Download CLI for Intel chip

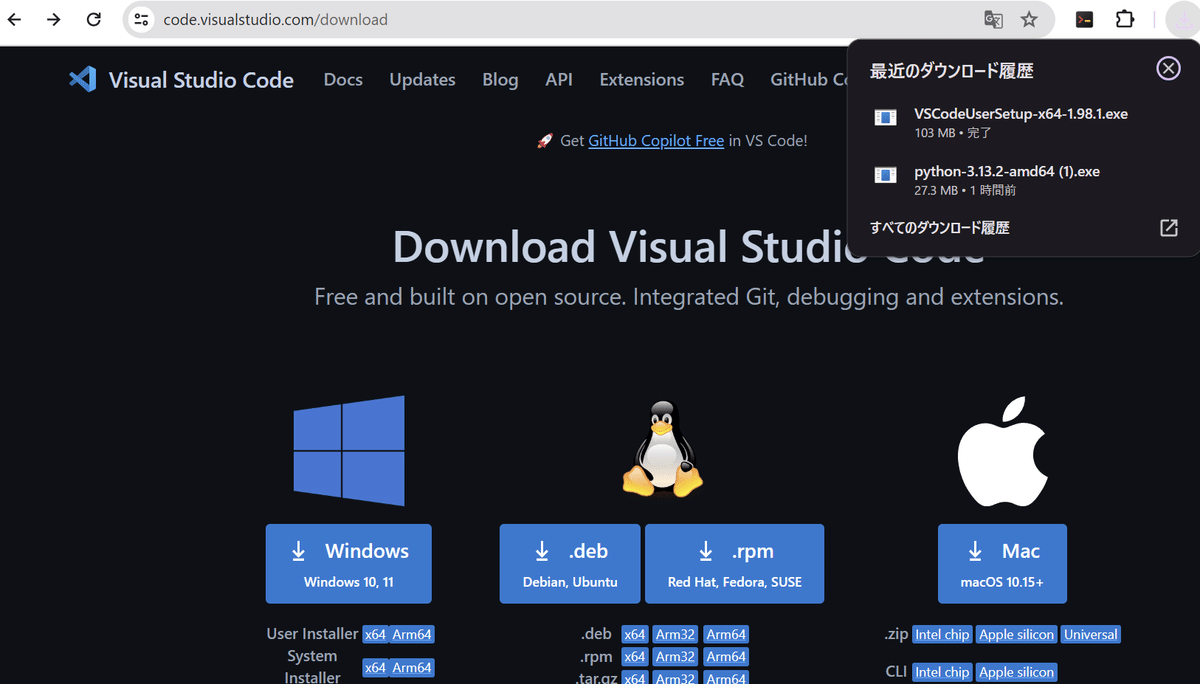point(942,672)
